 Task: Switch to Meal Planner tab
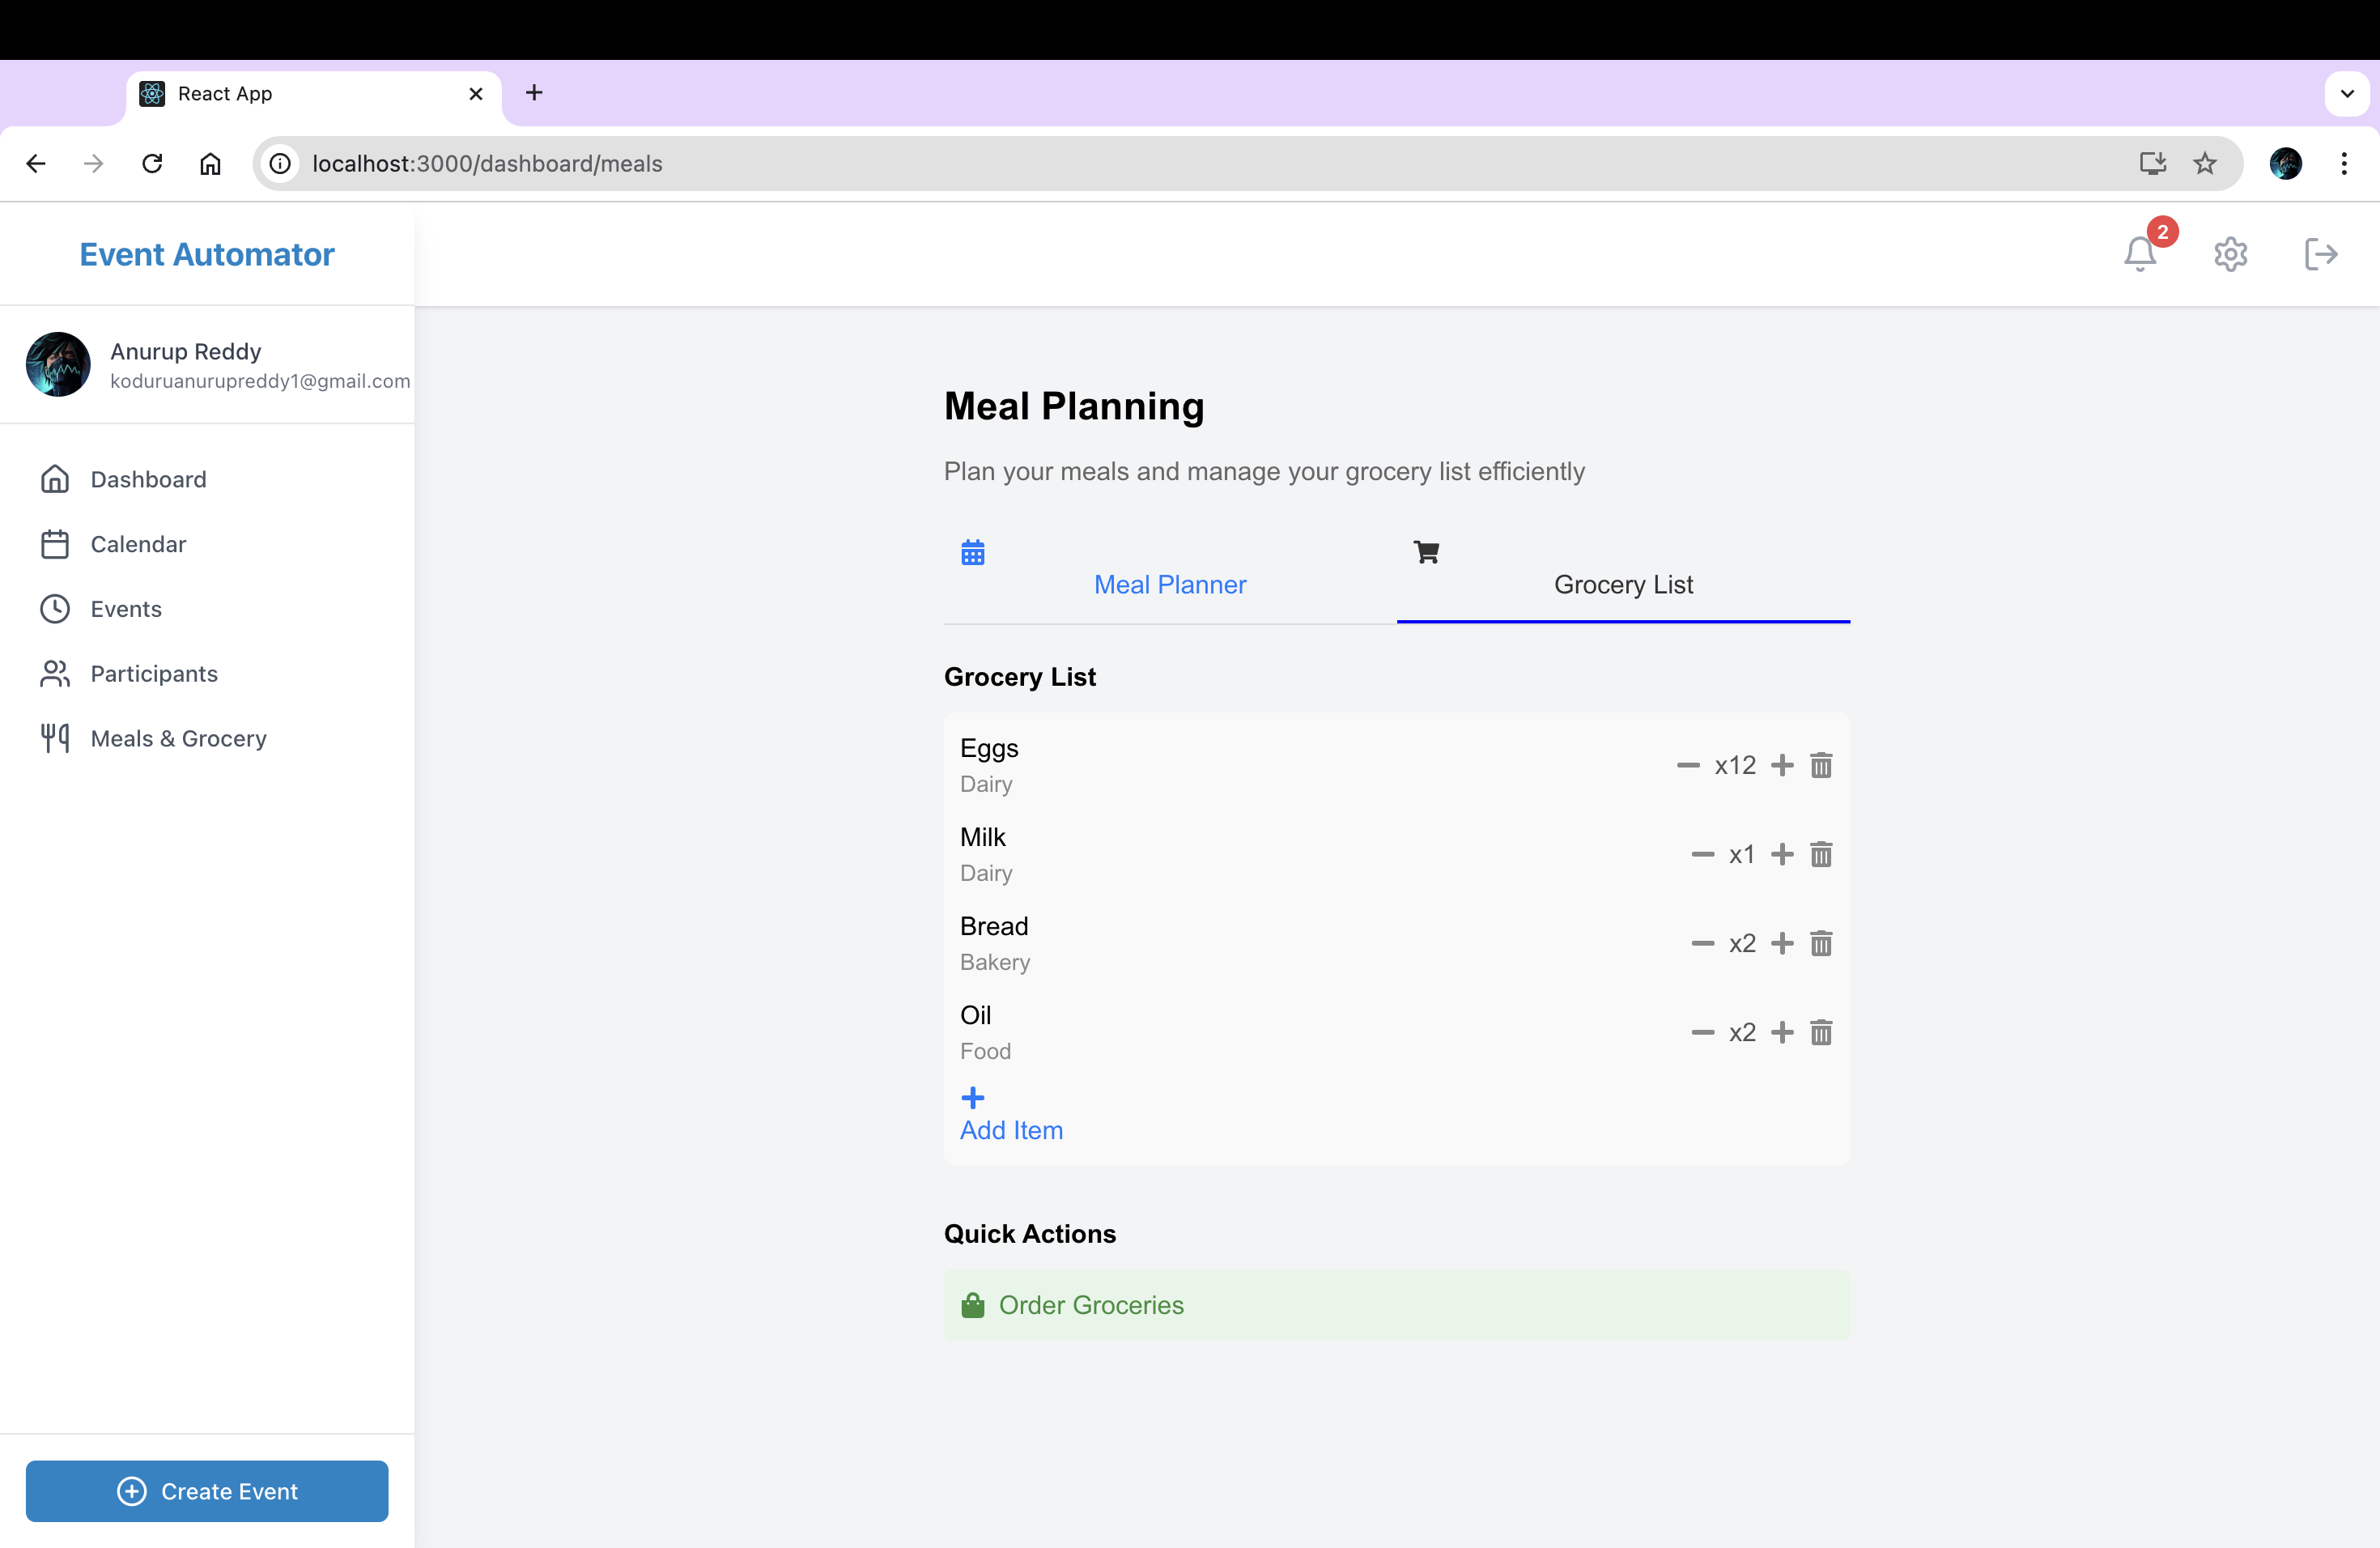(x=1169, y=583)
